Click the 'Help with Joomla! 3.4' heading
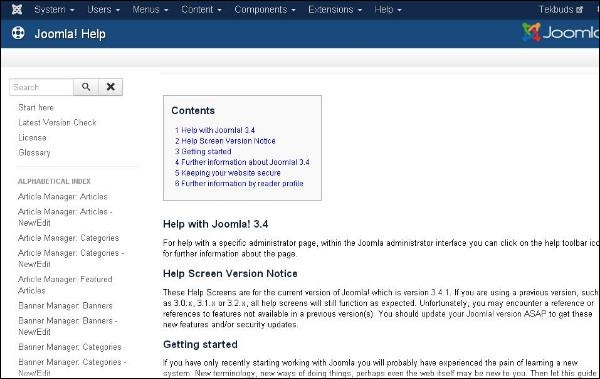The width and height of the screenshot is (600, 379). click(x=216, y=224)
